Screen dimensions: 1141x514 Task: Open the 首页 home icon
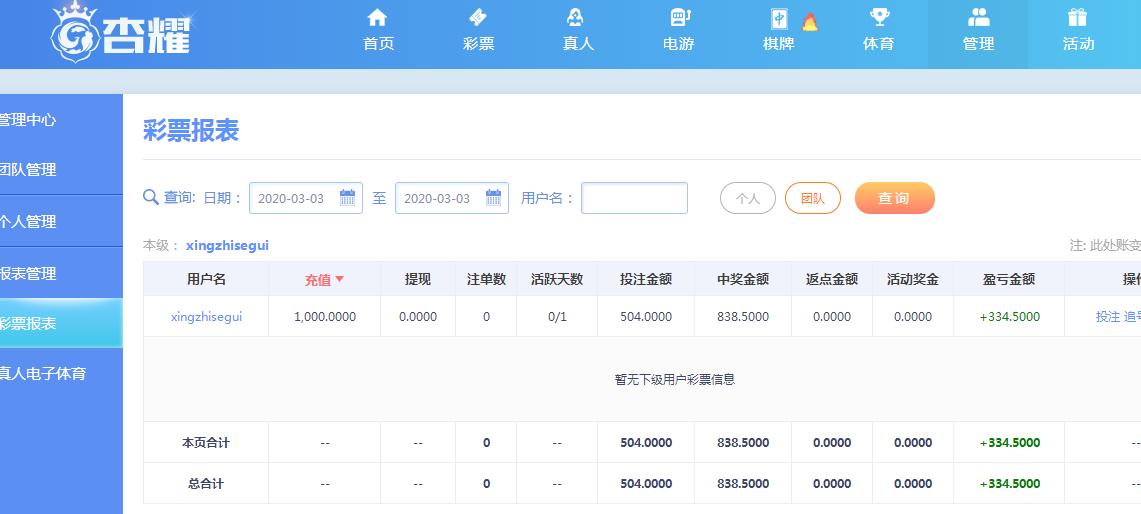coord(377,17)
